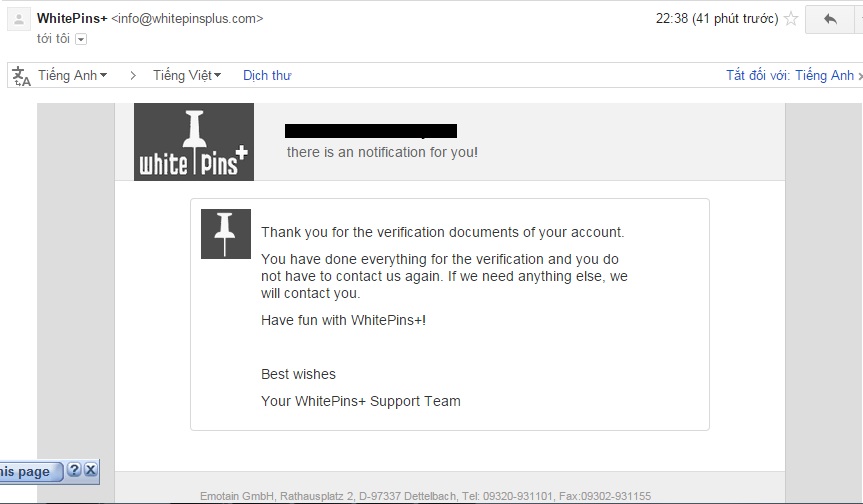Close the 'this page' floating bar
Screen dimensions: 863x504
click(x=90, y=470)
